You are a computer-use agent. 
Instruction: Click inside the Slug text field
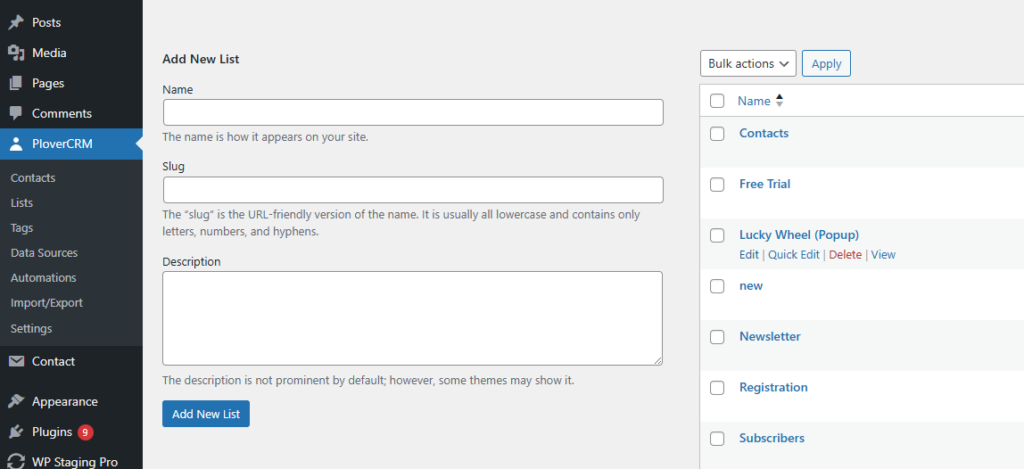click(x=413, y=190)
